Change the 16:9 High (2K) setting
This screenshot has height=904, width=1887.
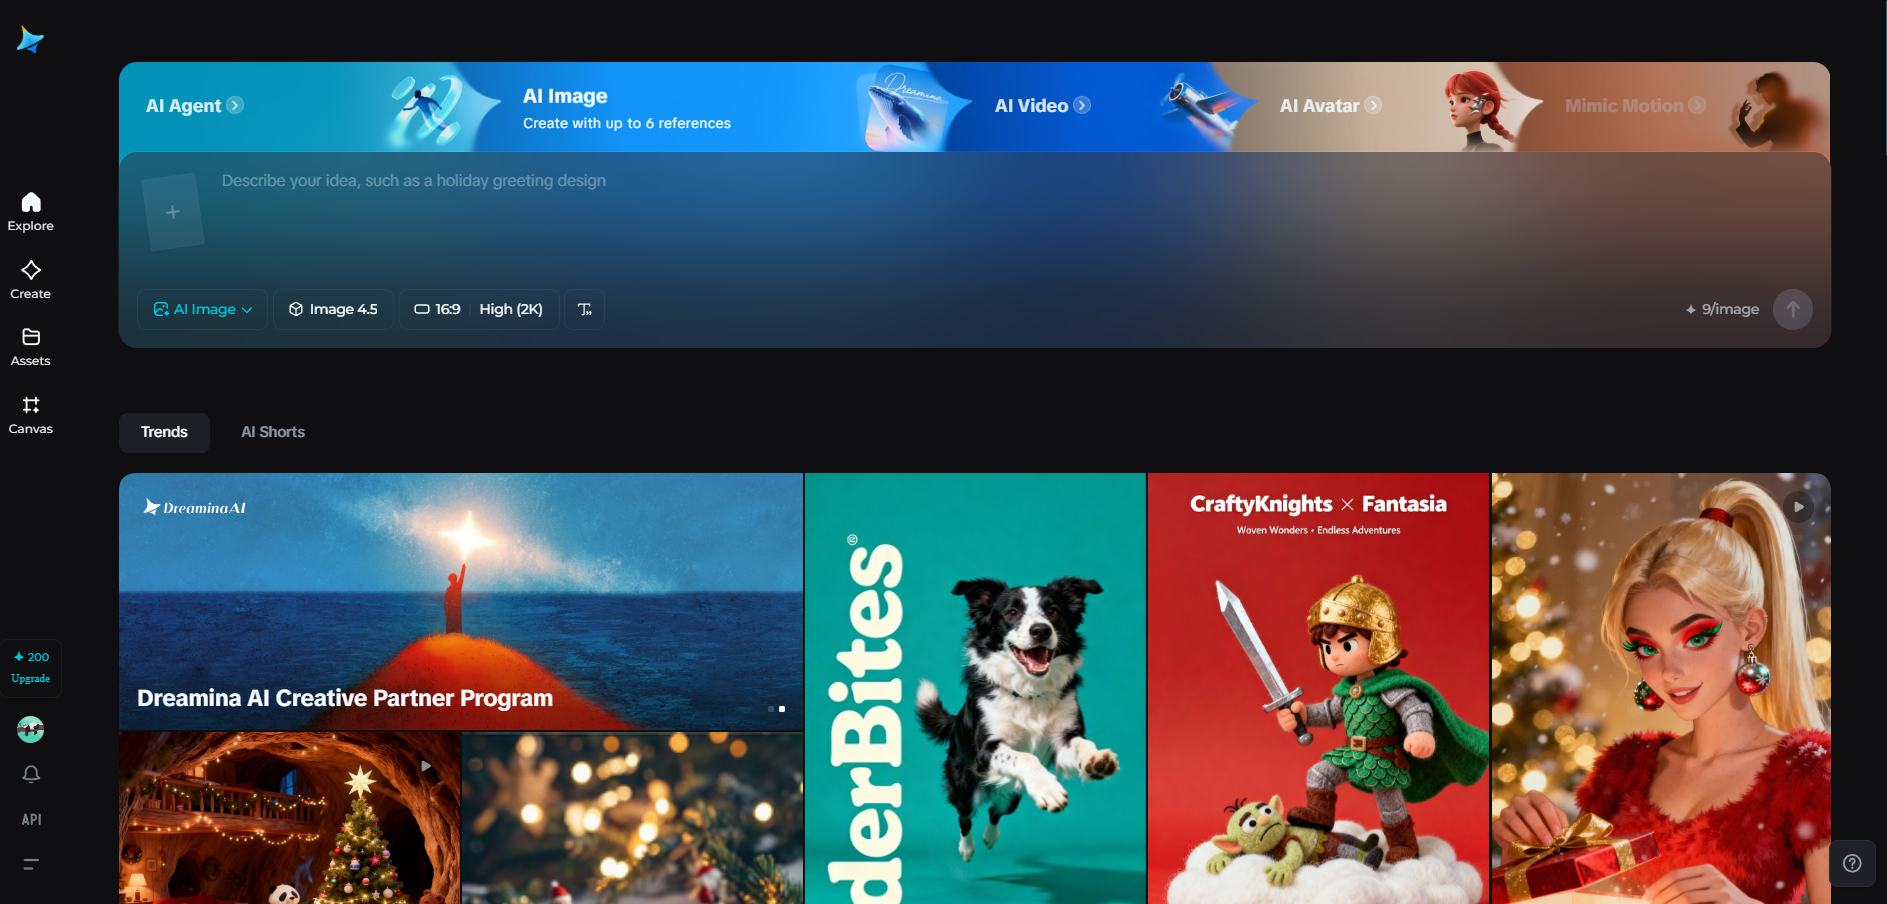point(479,309)
